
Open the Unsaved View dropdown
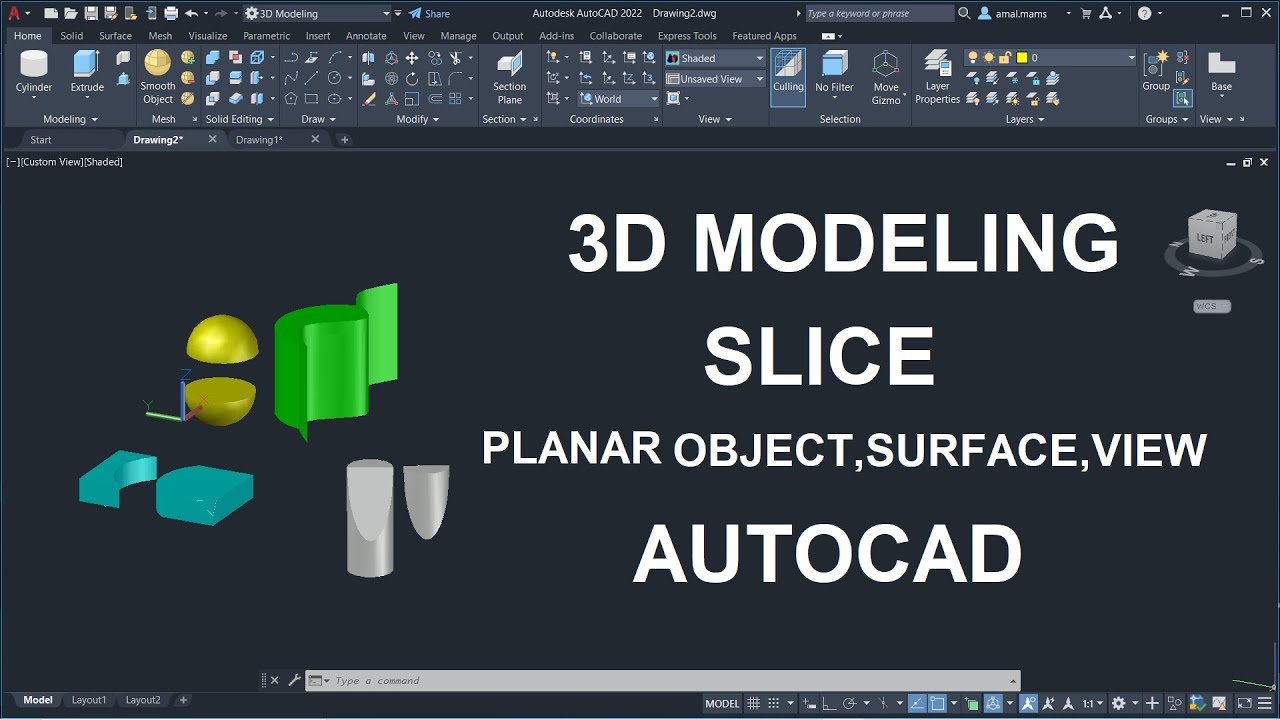(715, 79)
